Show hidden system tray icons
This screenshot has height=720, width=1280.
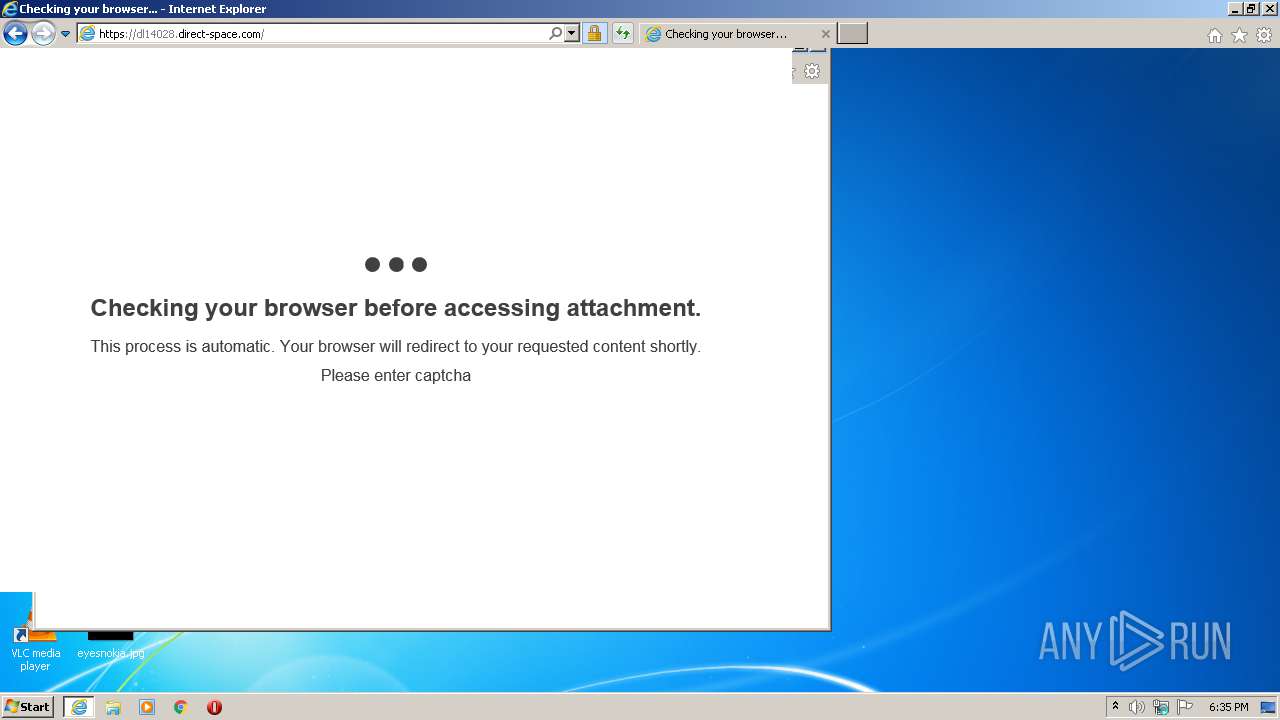tap(1115, 707)
